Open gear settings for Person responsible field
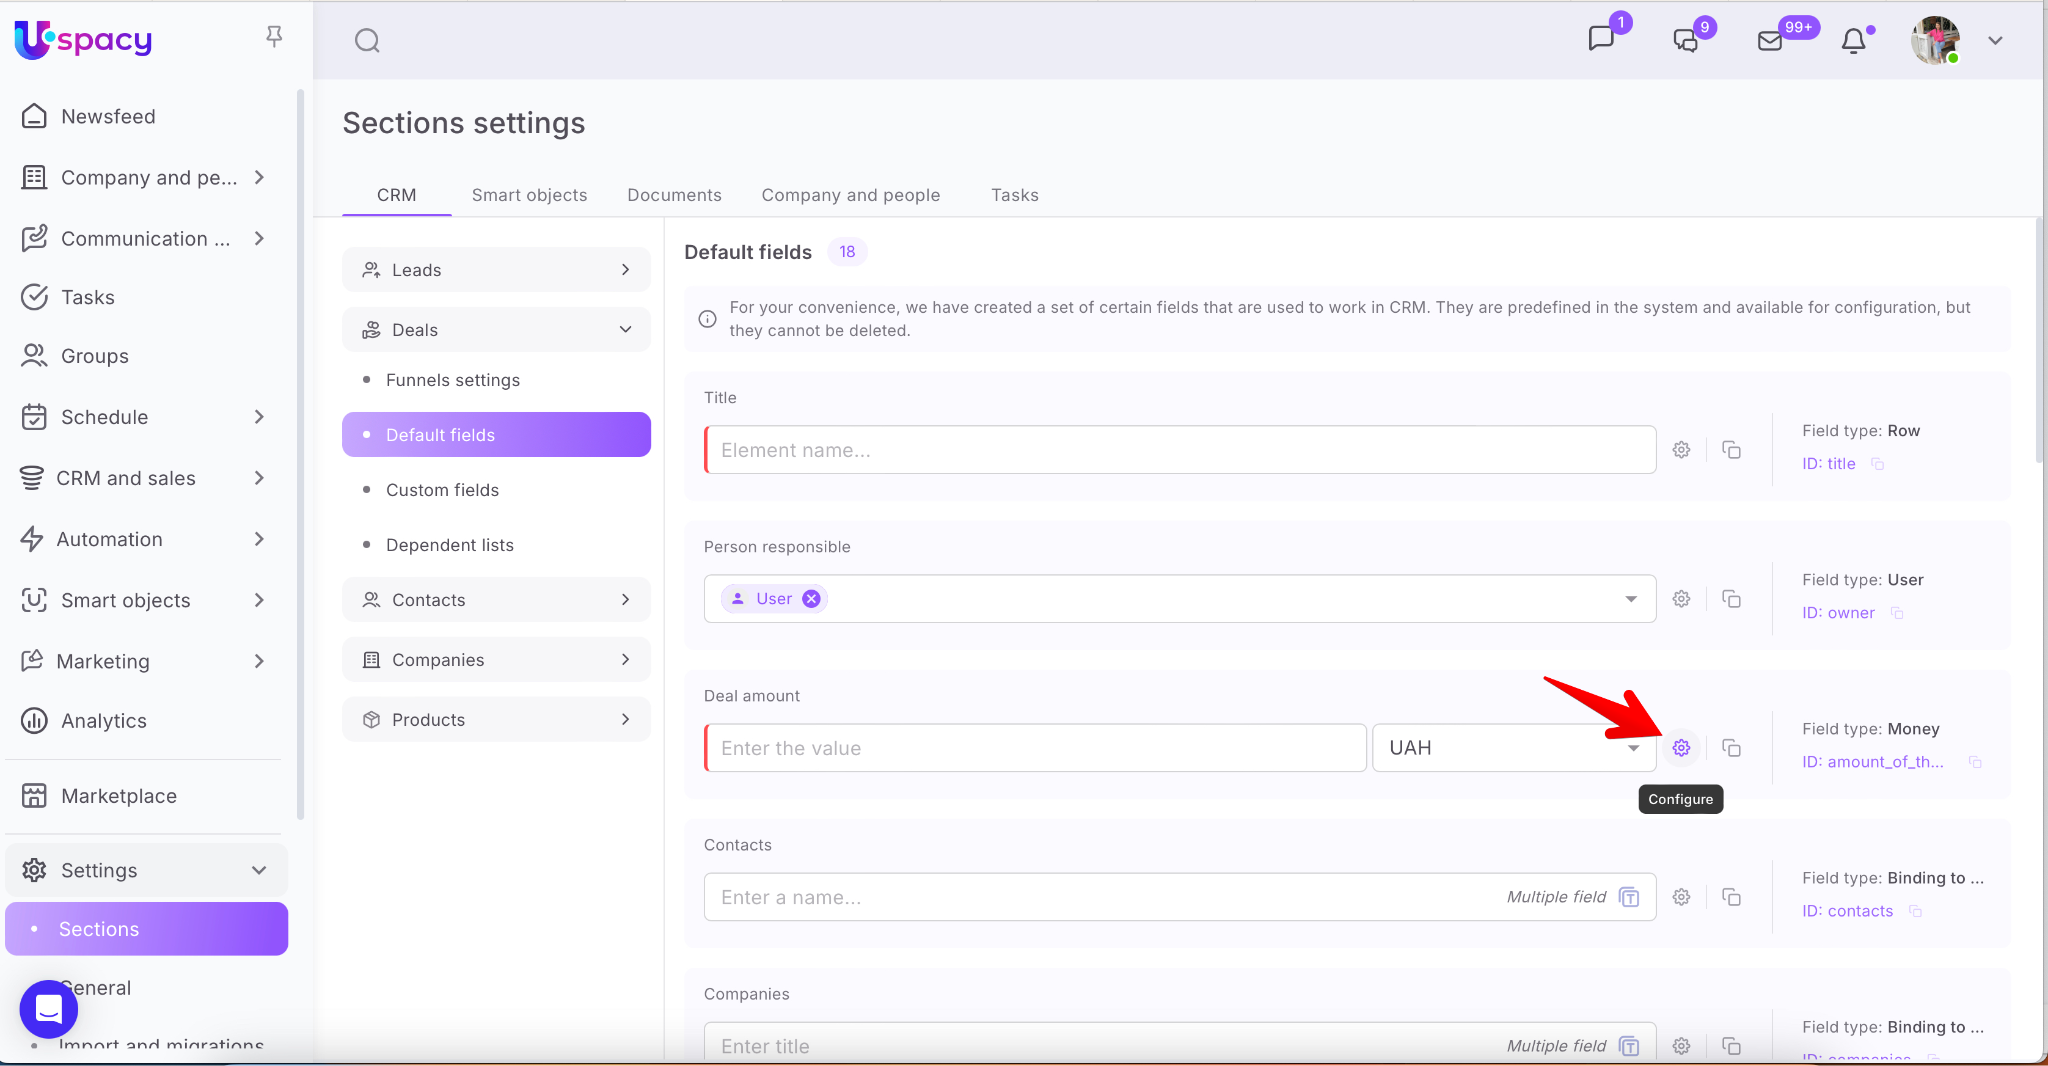 (x=1681, y=599)
